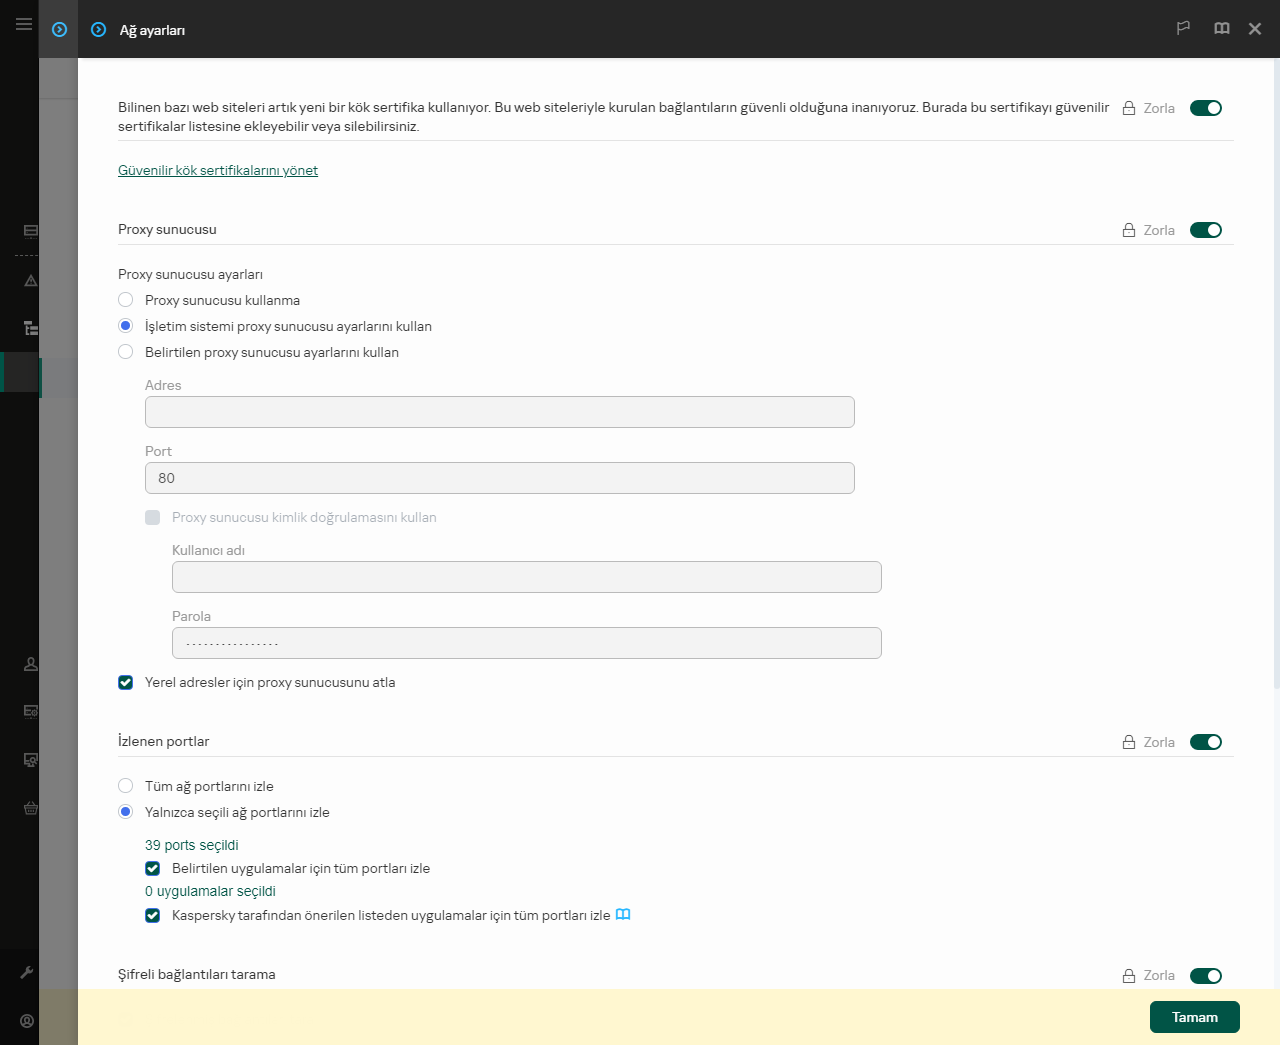Open the wrench settings icon in sidebar
Image resolution: width=1280 pixels, height=1045 pixels.
pos(27,972)
